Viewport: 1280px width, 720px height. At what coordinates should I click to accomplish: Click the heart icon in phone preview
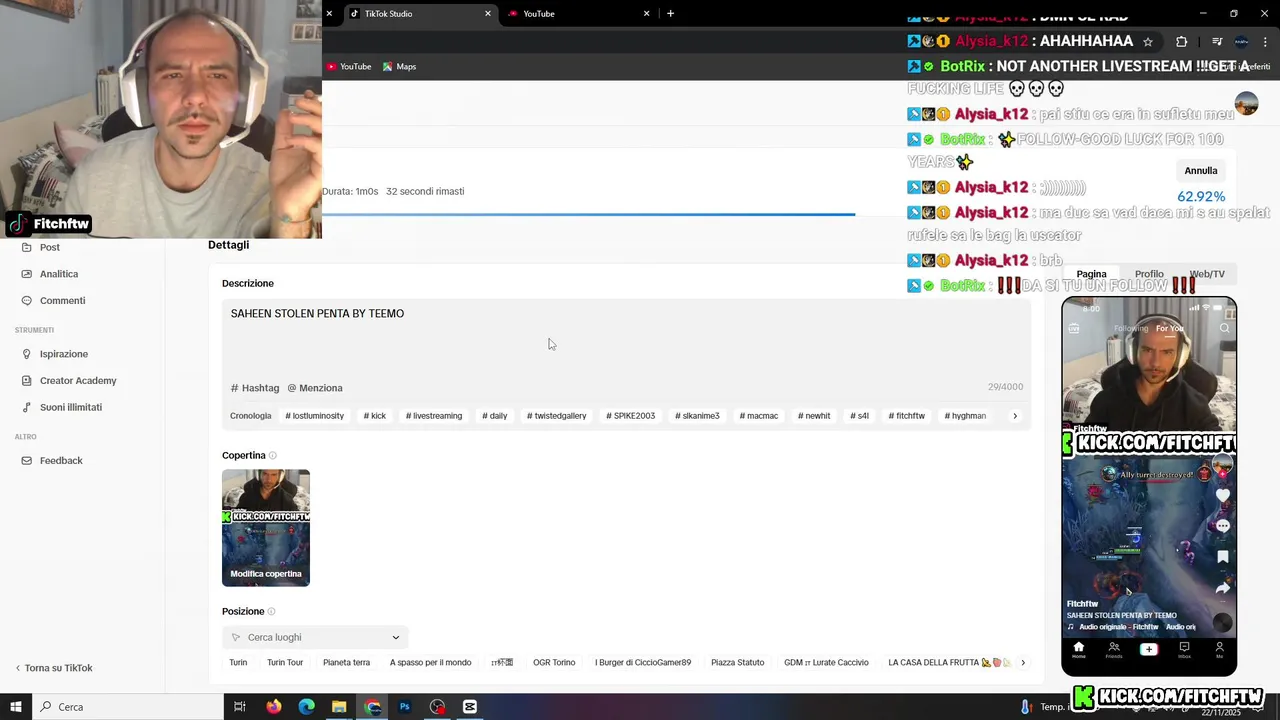pos(1222,495)
